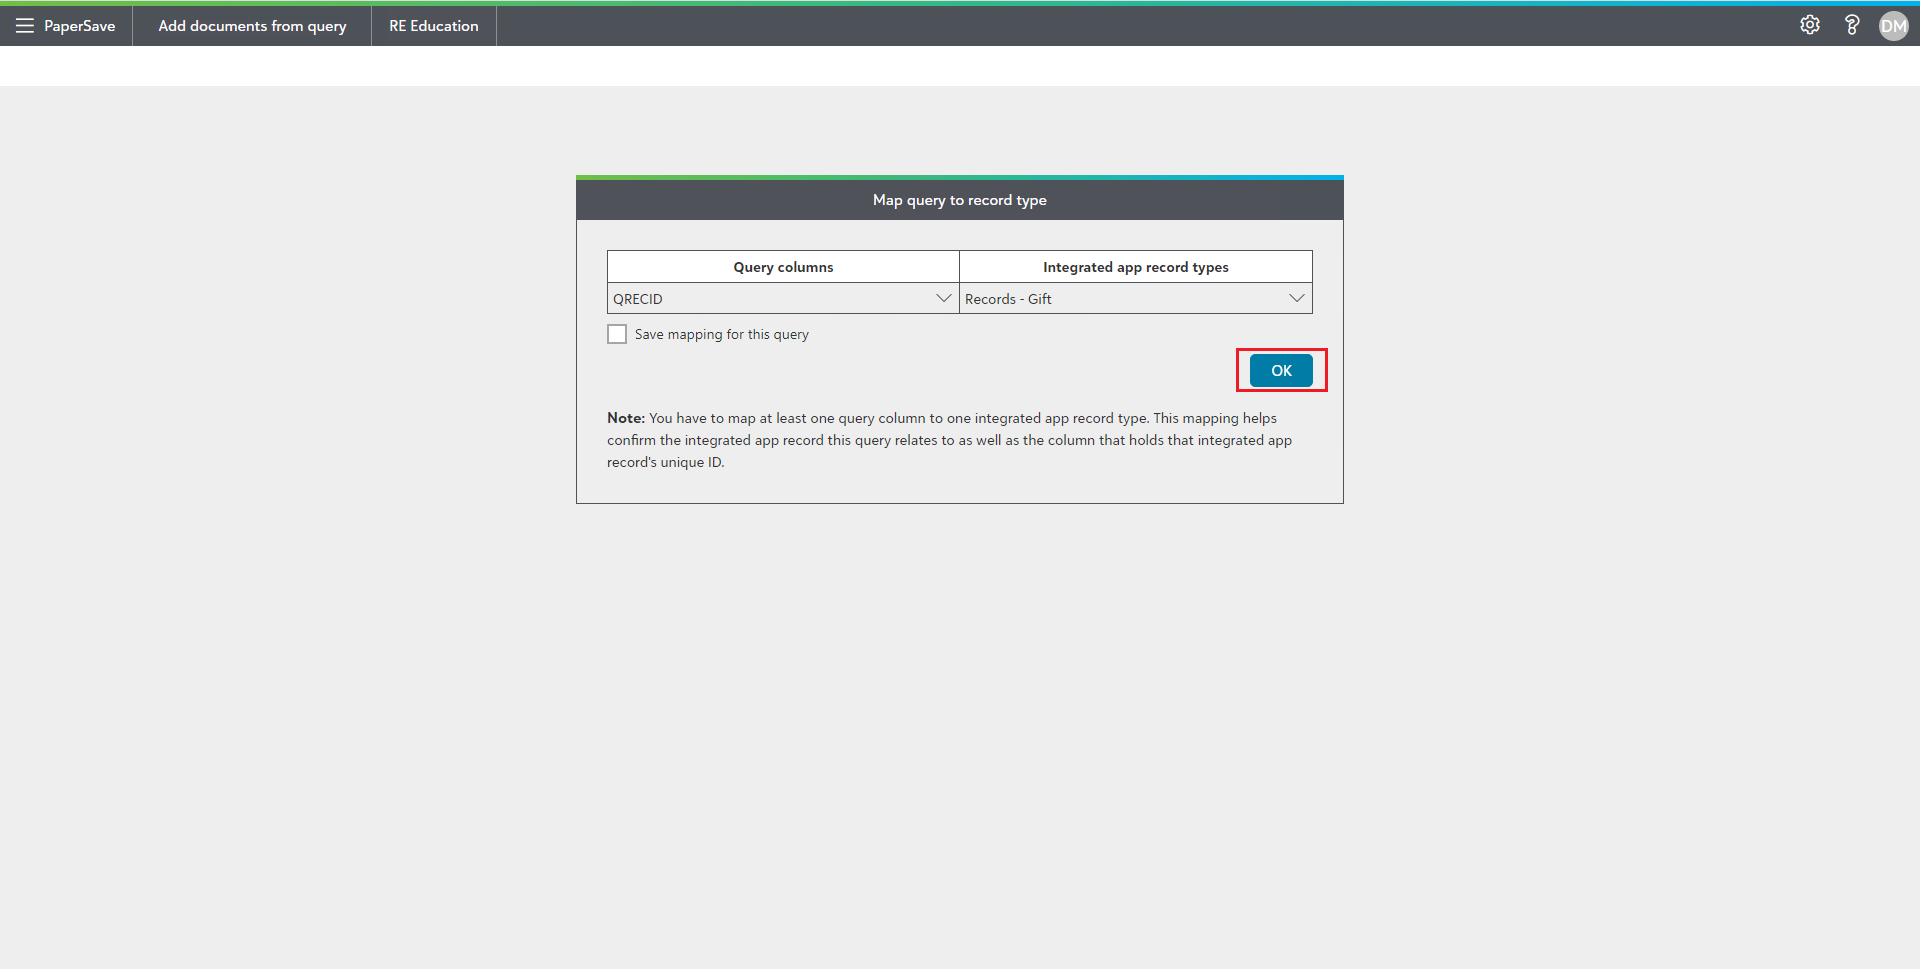This screenshot has height=969, width=1920.
Task: Click the help question mark icon
Action: click(1851, 26)
